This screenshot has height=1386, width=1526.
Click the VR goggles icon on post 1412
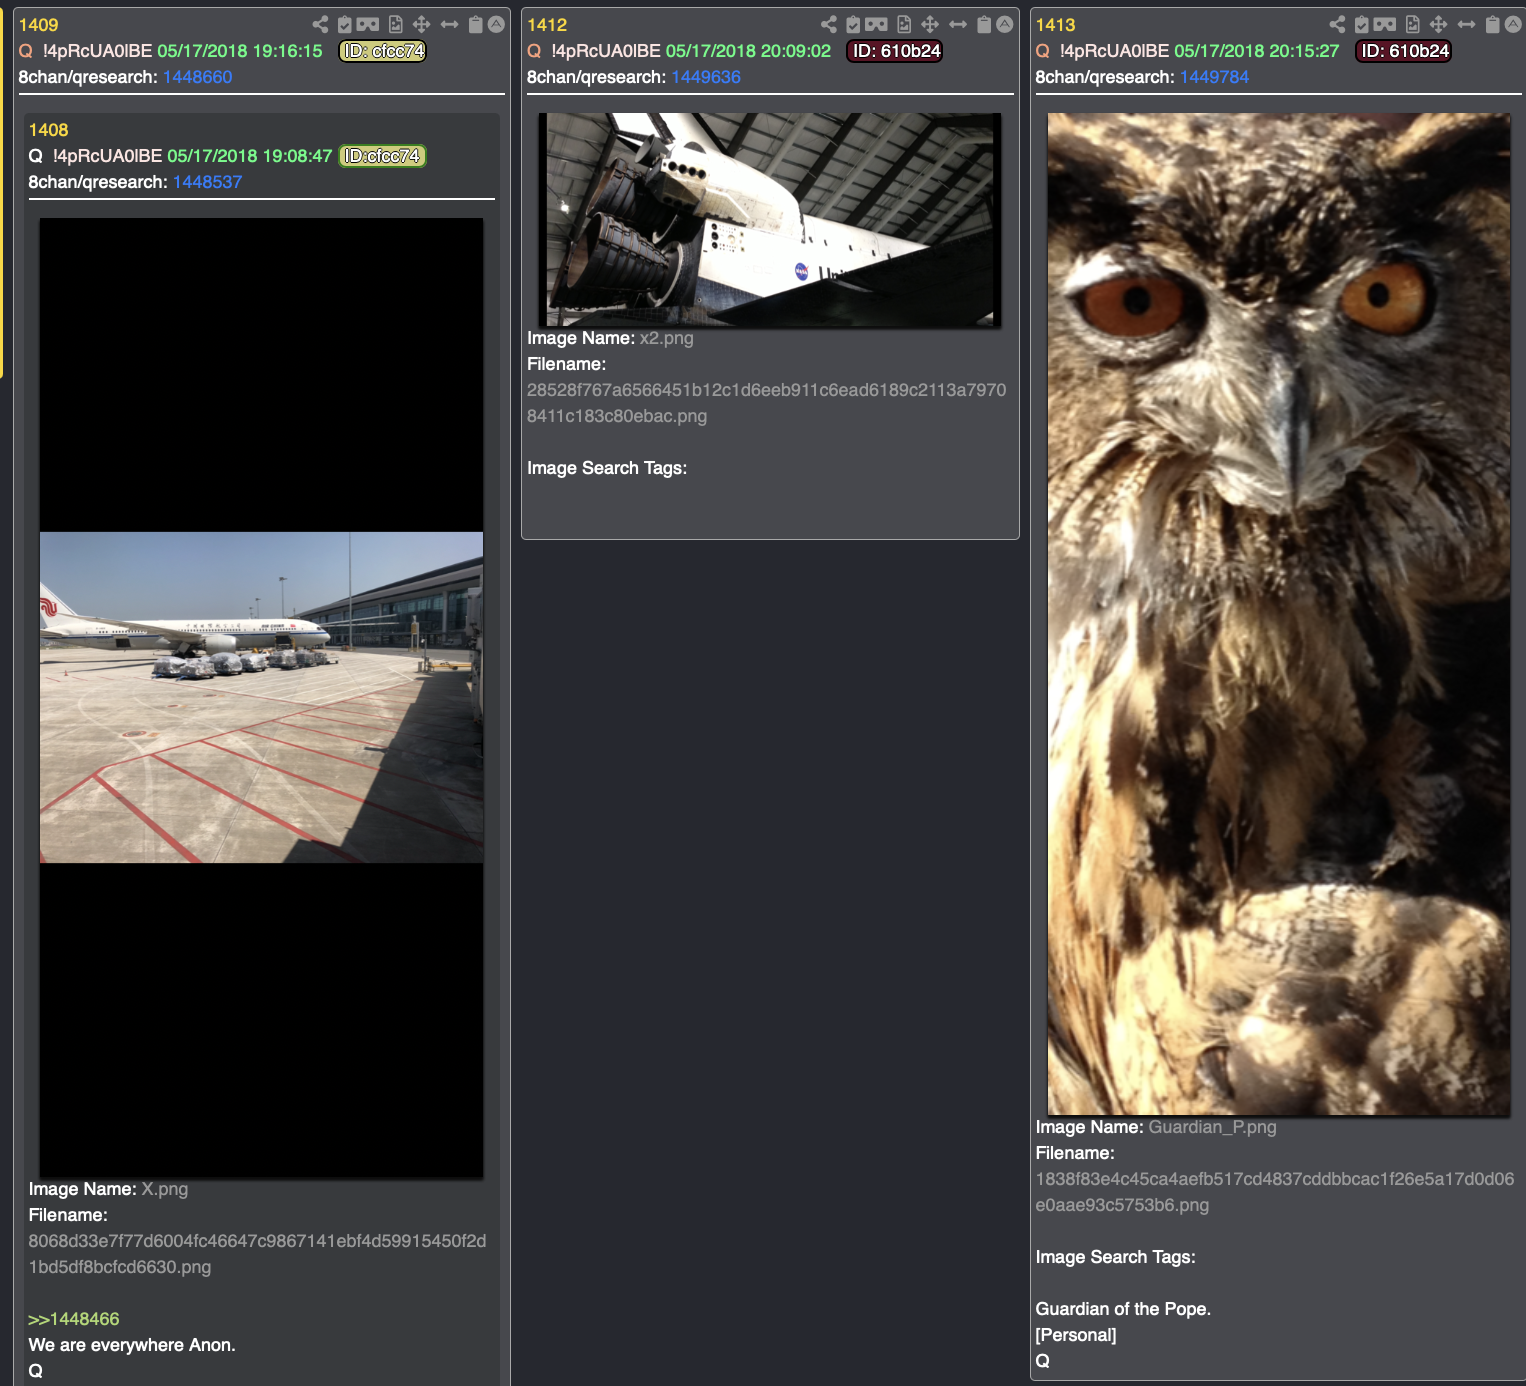tap(877, 24)
